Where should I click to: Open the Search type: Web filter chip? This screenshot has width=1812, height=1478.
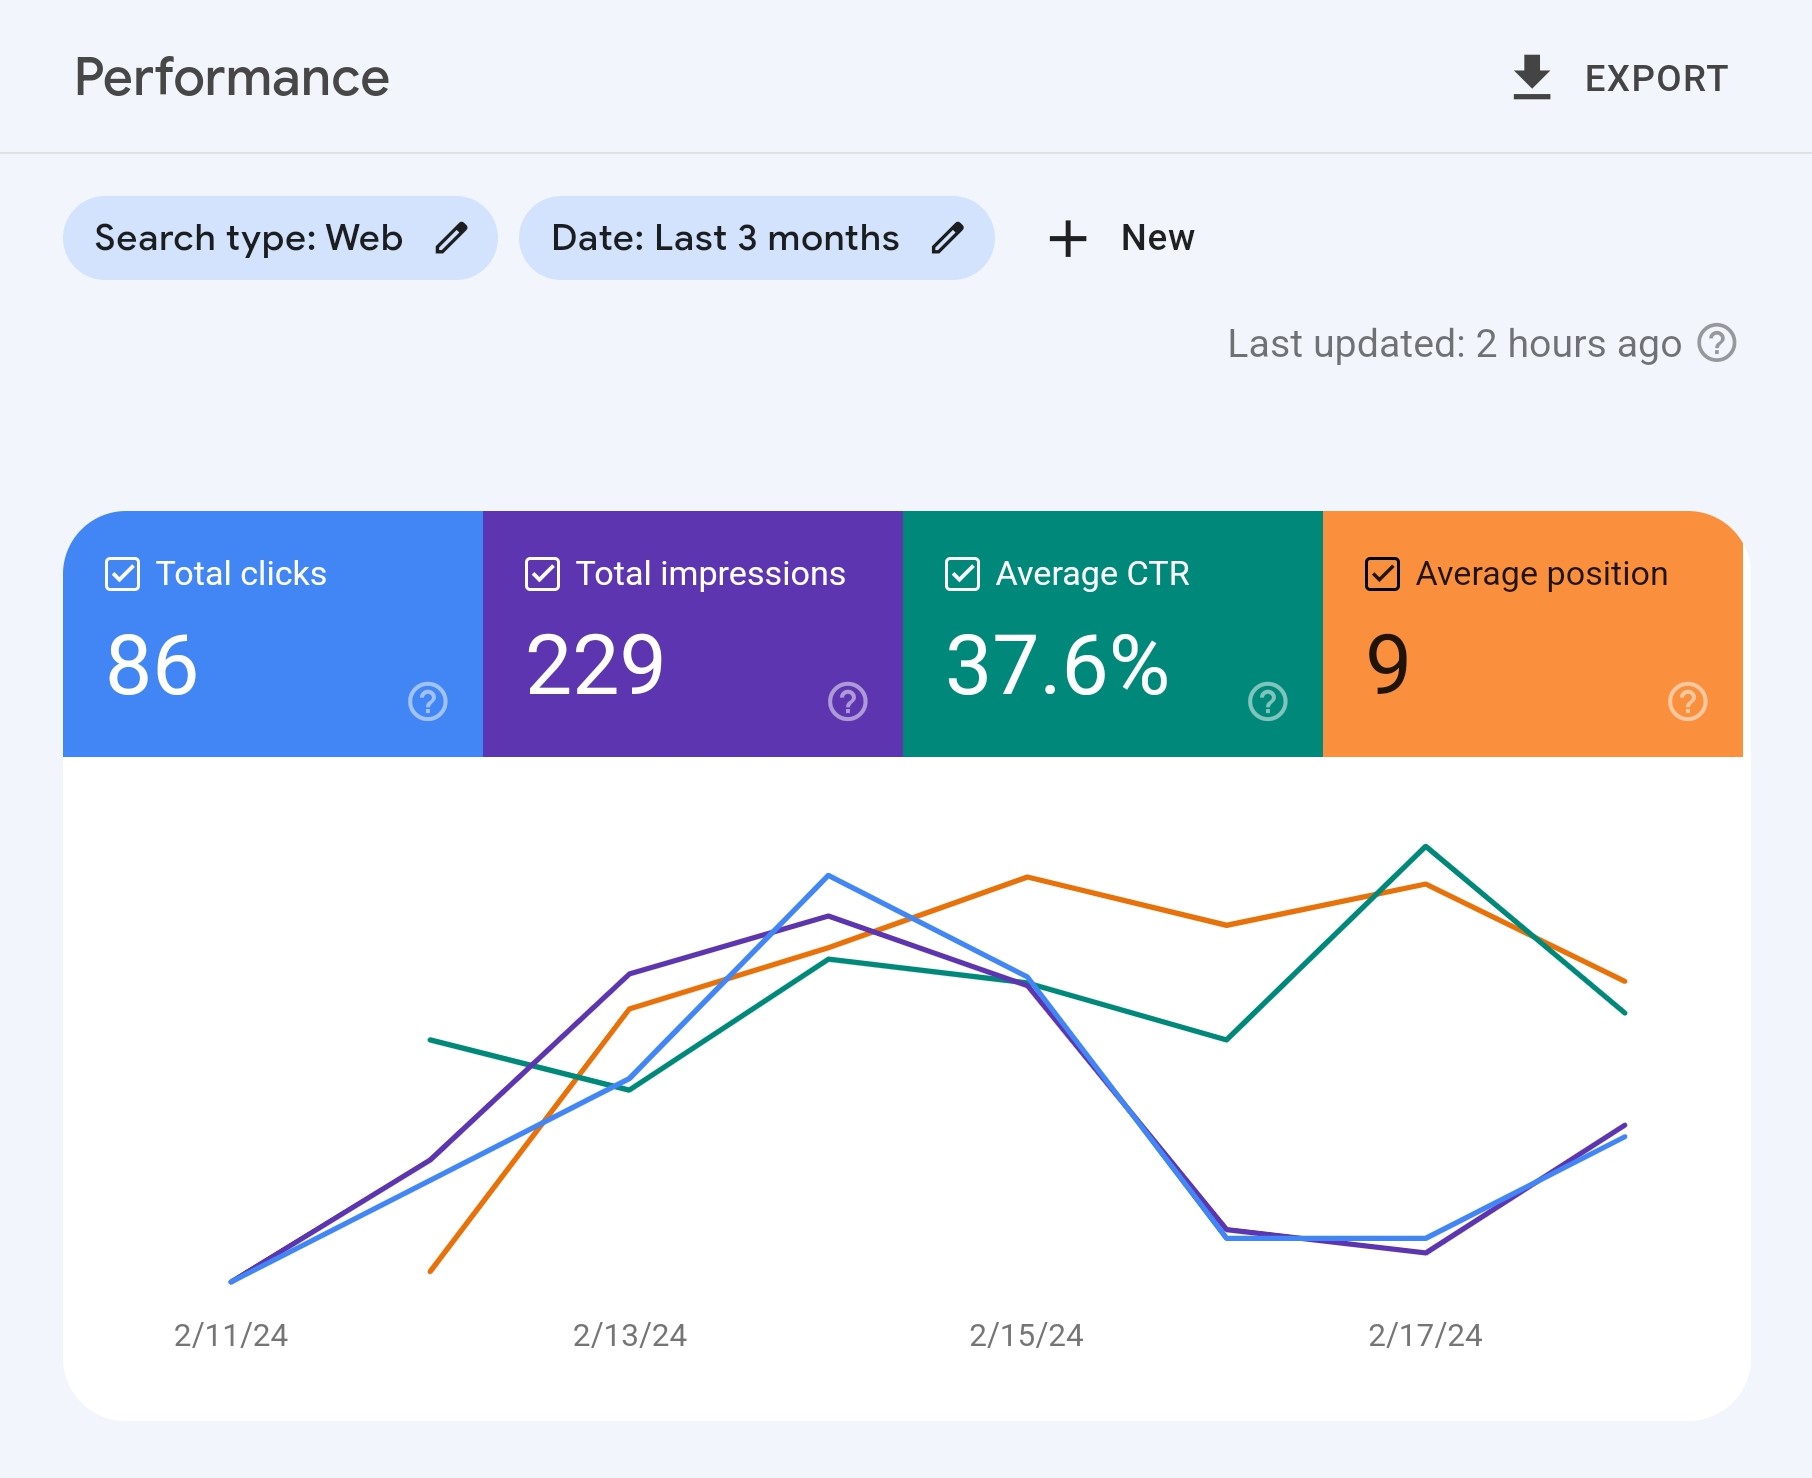(280, 238)
